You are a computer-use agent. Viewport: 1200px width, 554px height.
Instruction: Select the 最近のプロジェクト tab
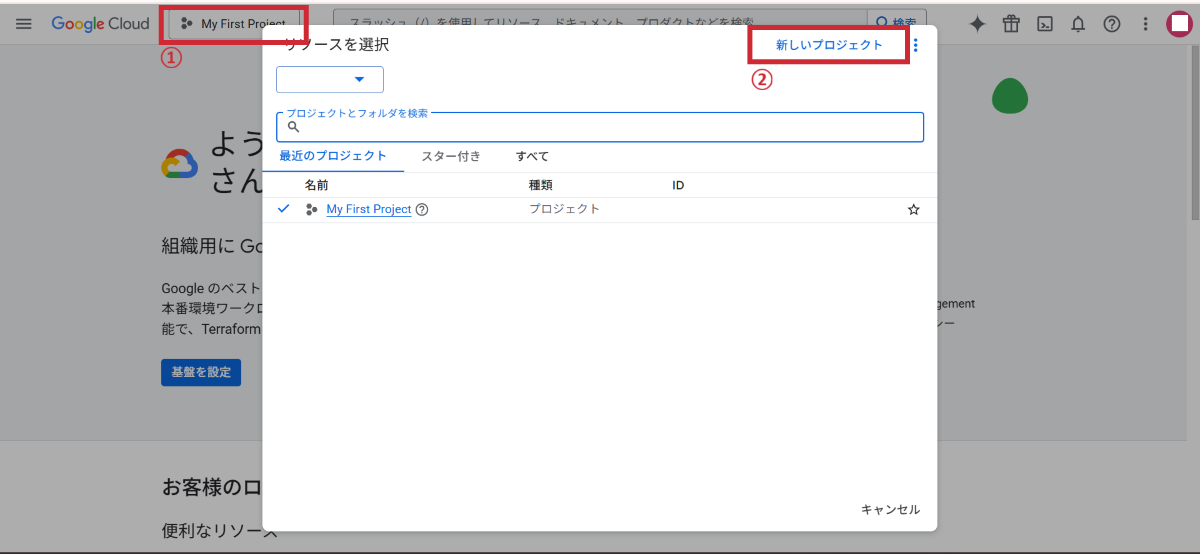point(333,156)
